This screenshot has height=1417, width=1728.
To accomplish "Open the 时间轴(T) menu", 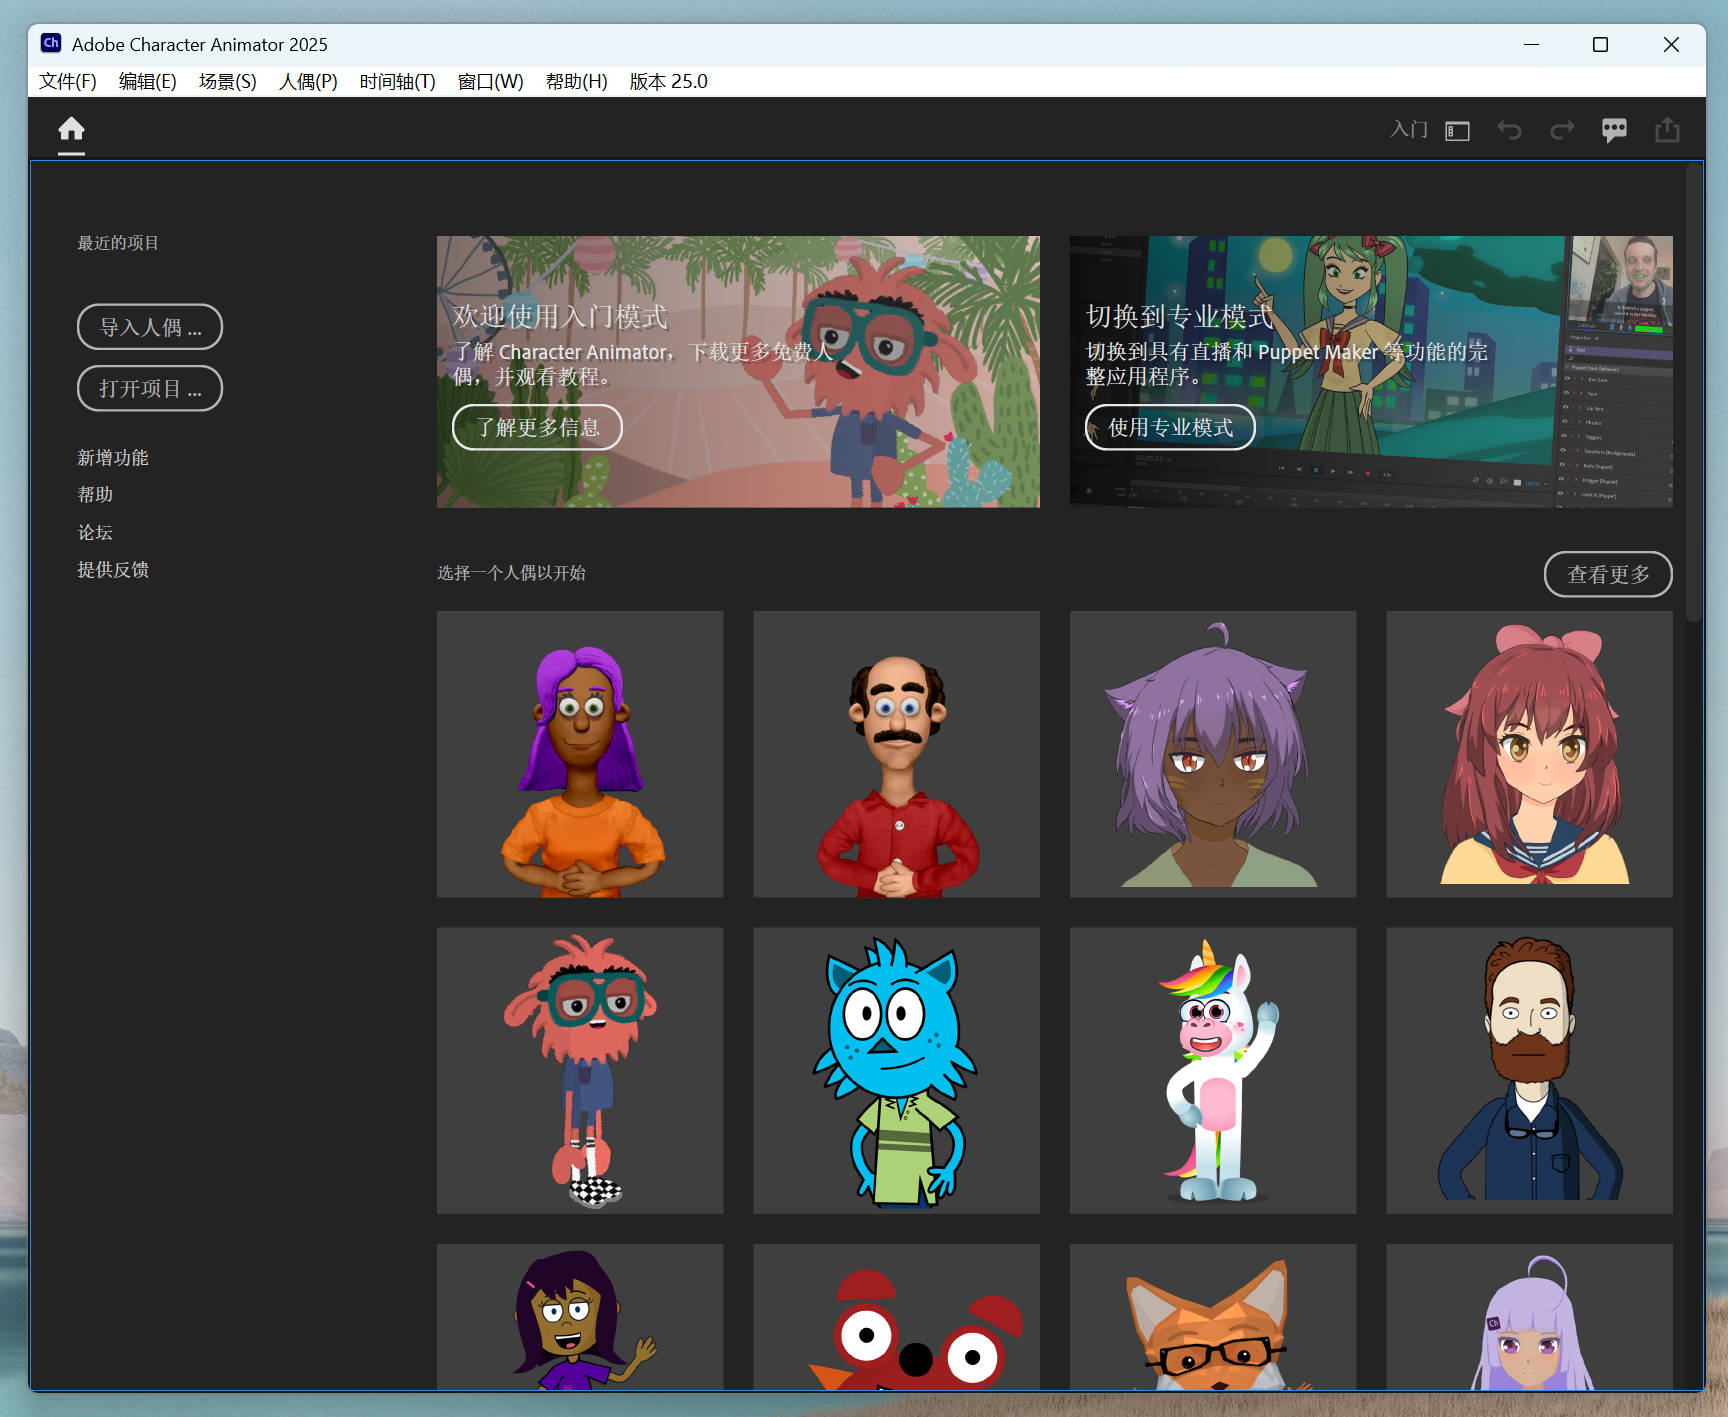I will click(398, 81).
